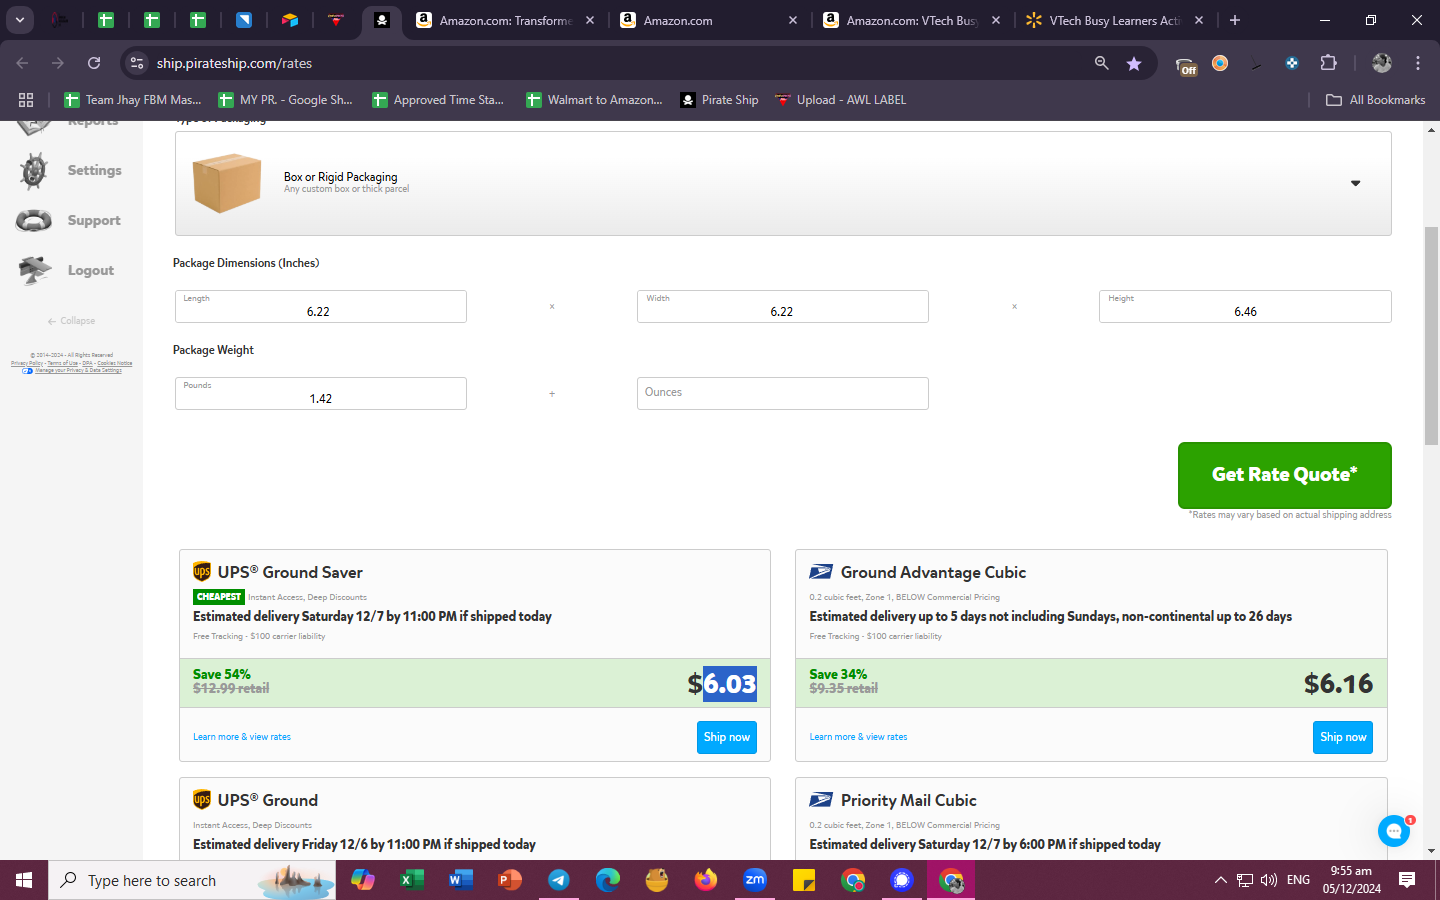This screenshot has width=1440, height=900.
Task: Click the USPS logo on Ground Advantage Cubic
Action: (x=821, y=572)
